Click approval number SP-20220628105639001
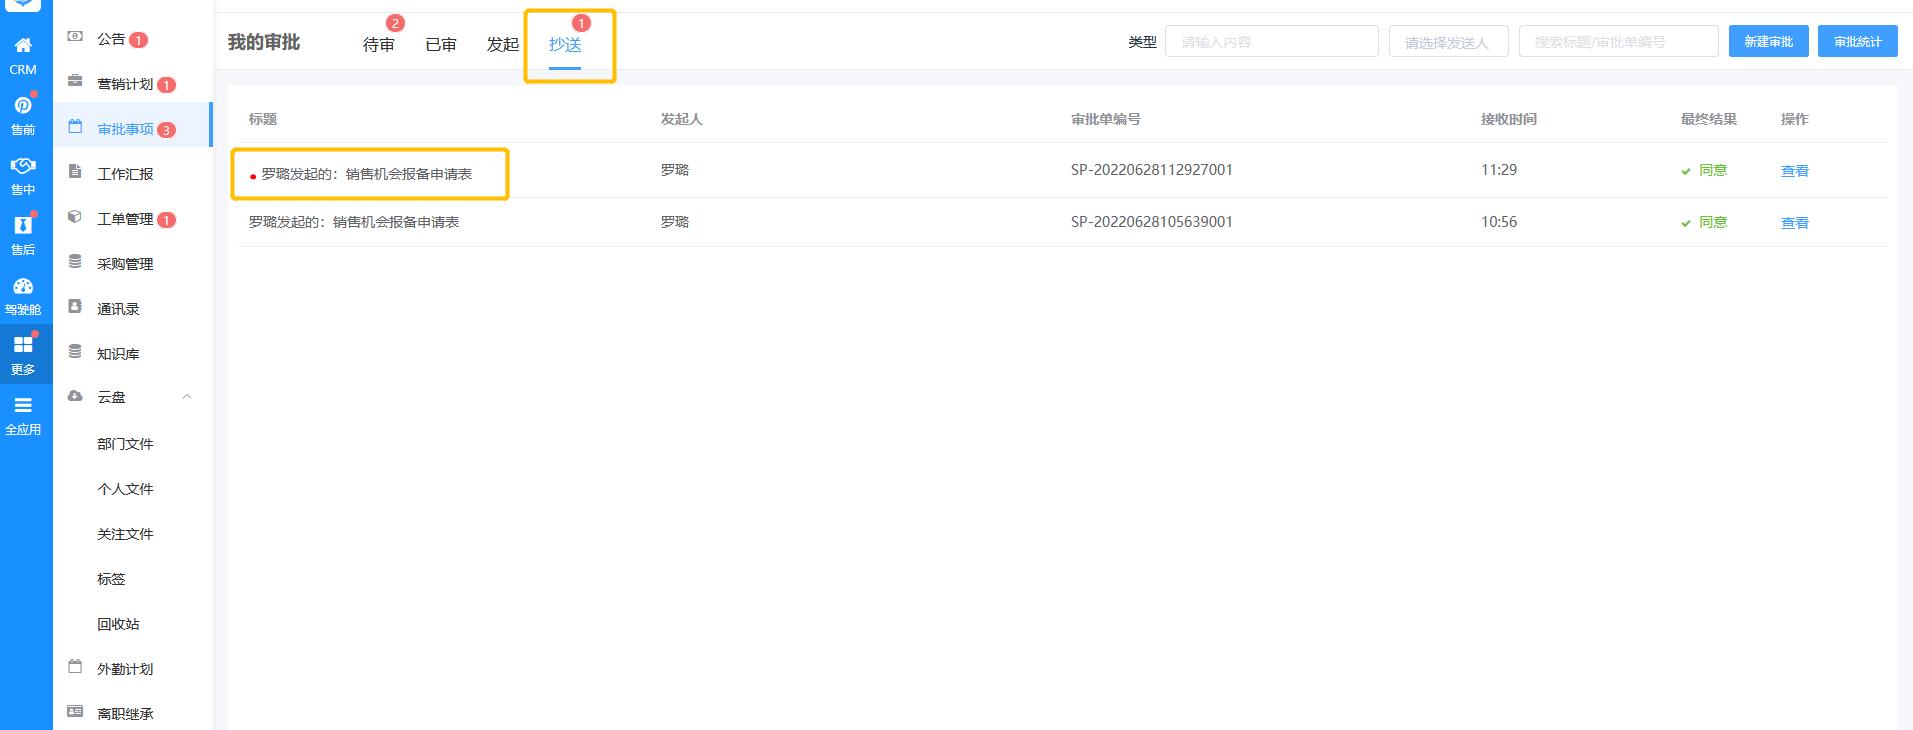 [1151, 222]
